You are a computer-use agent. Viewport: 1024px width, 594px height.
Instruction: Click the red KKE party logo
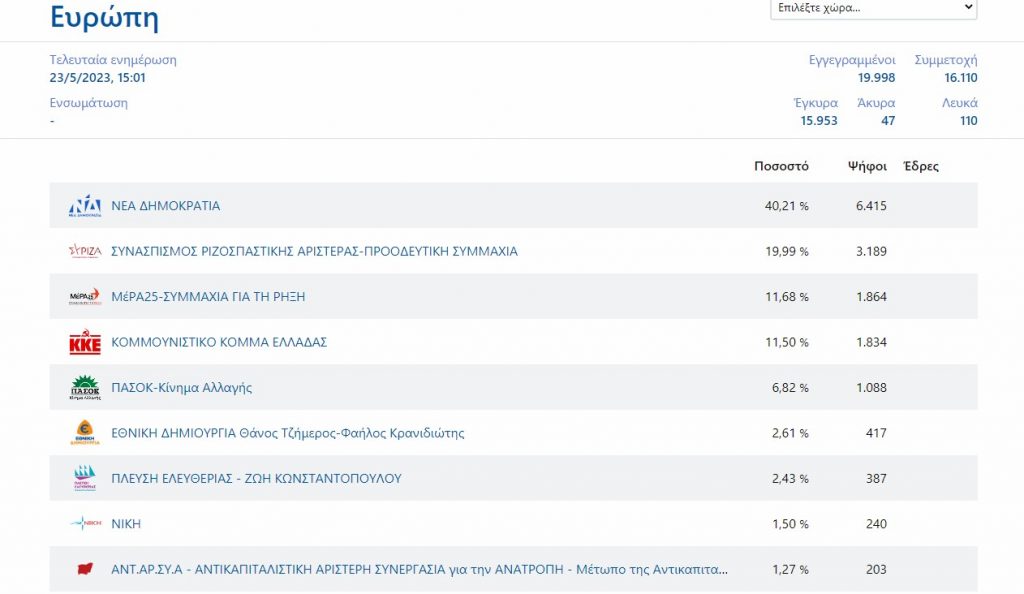85,343
